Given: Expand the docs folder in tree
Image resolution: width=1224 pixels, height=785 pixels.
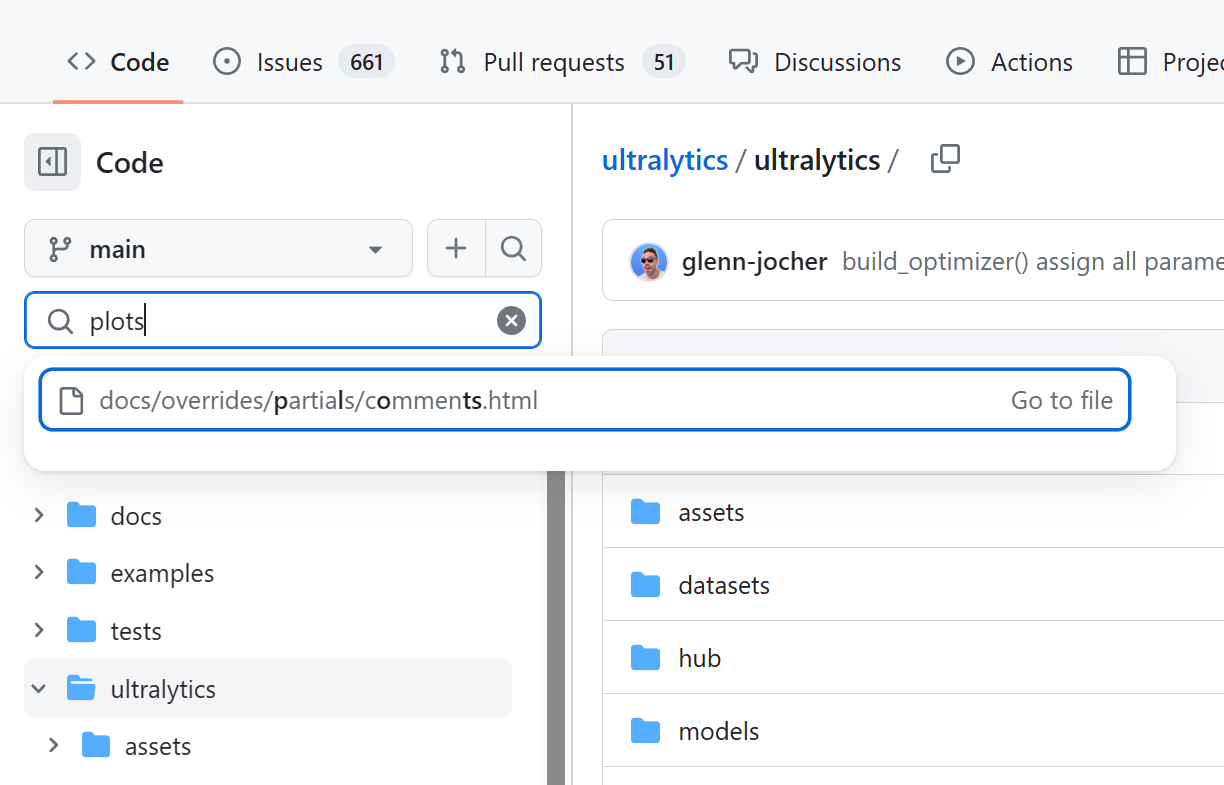Looking at the screenshot, I should (39, 516).
